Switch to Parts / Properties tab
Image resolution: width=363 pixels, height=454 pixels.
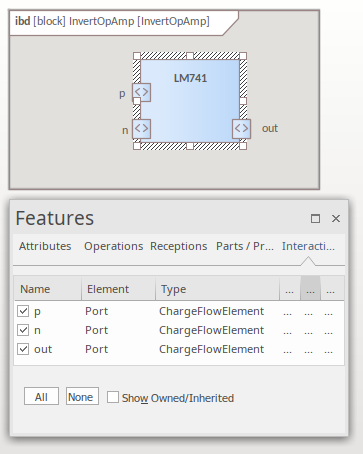point(245,246)
